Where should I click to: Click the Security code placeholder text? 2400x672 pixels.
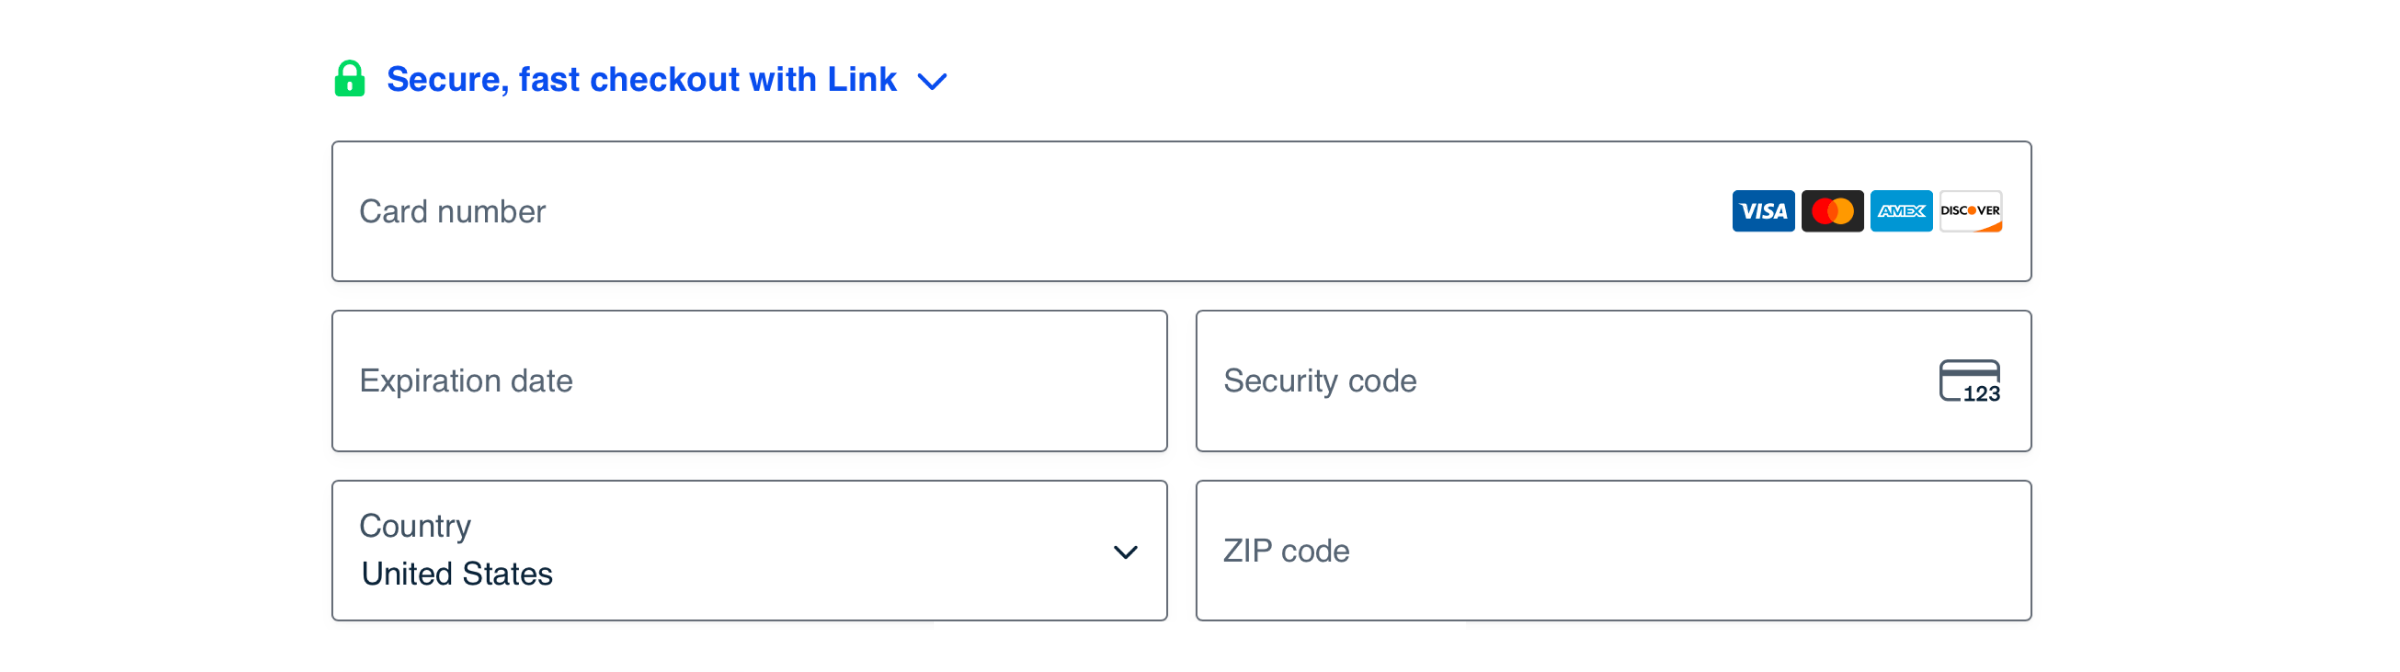tap(1318, 381)
